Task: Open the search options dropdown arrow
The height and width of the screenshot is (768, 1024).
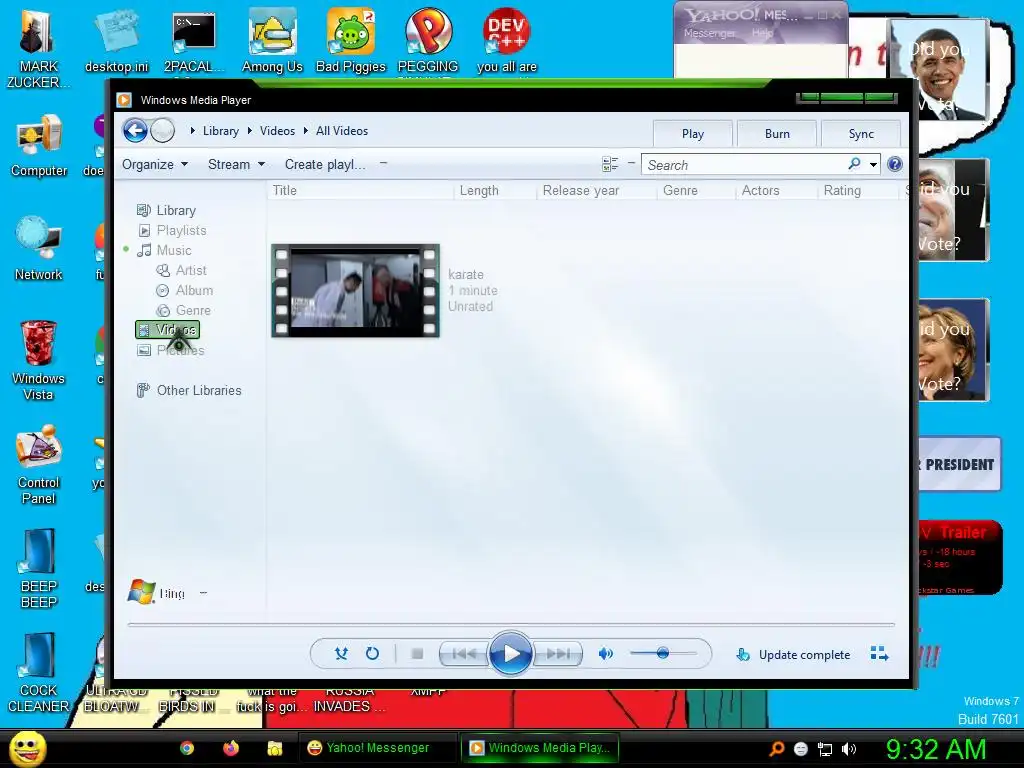Action: [x=873, y=165]
